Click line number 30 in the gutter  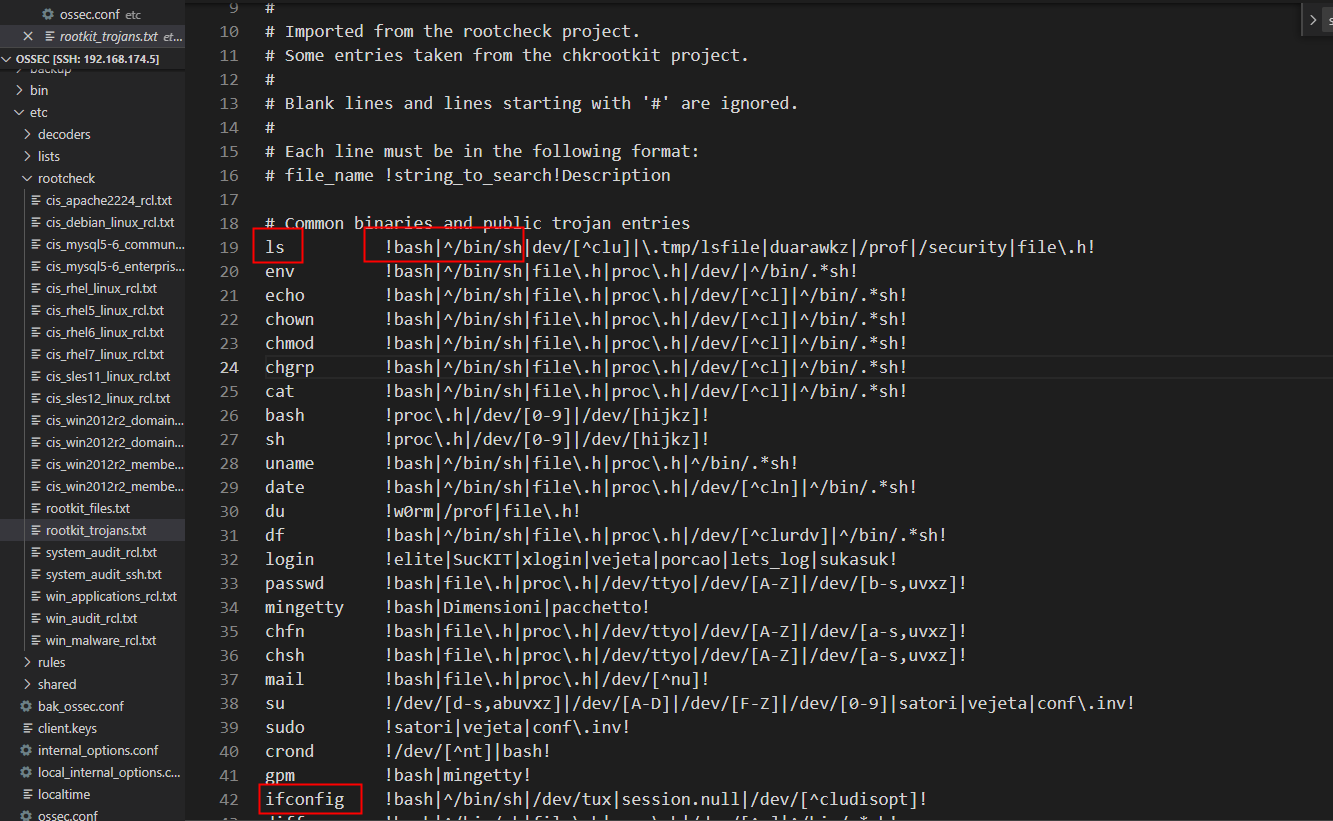coord(229,511)
